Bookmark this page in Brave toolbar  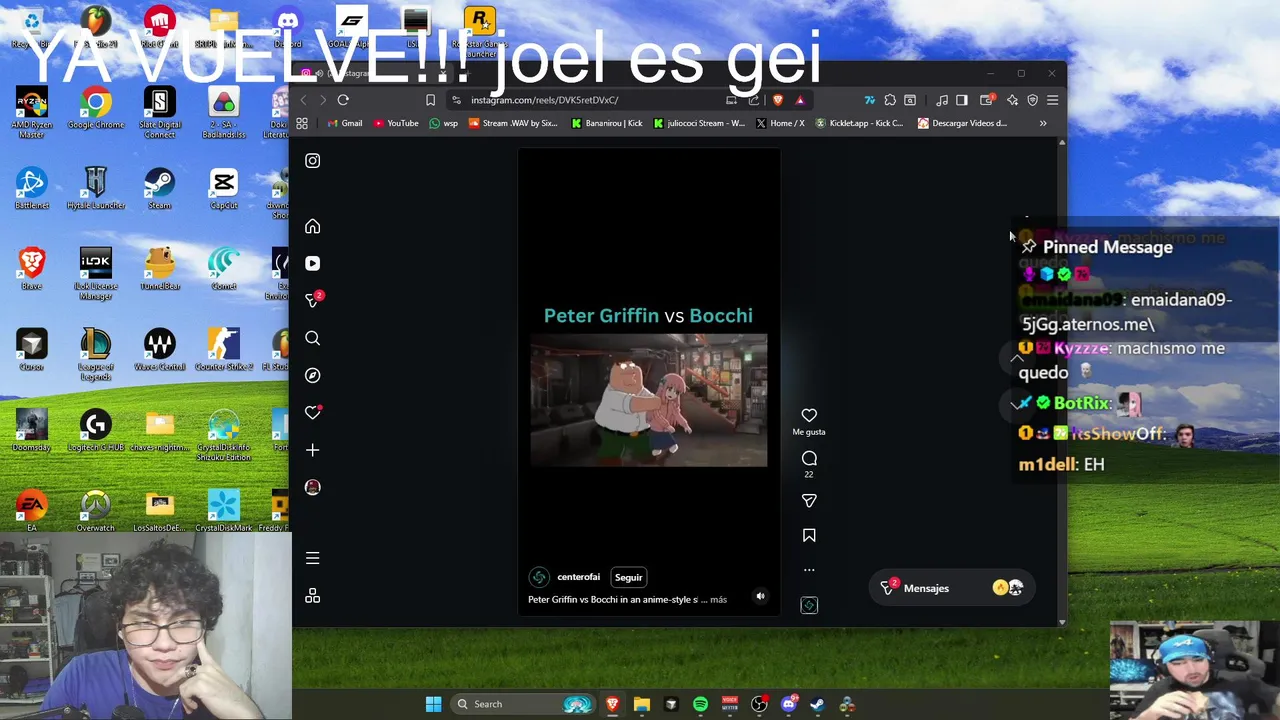pyautogui.click(x=430, y=100)
